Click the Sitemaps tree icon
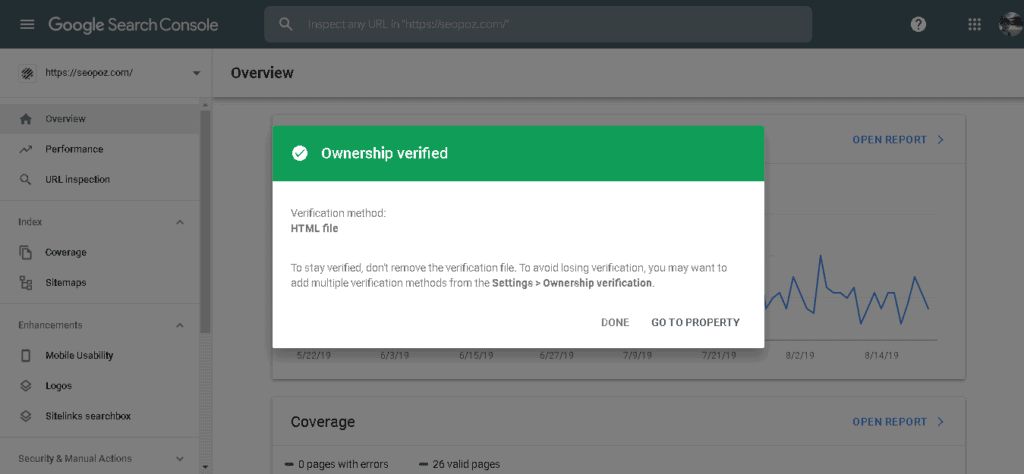This screenshot has width=1024, height=474. tap(25, 283)
